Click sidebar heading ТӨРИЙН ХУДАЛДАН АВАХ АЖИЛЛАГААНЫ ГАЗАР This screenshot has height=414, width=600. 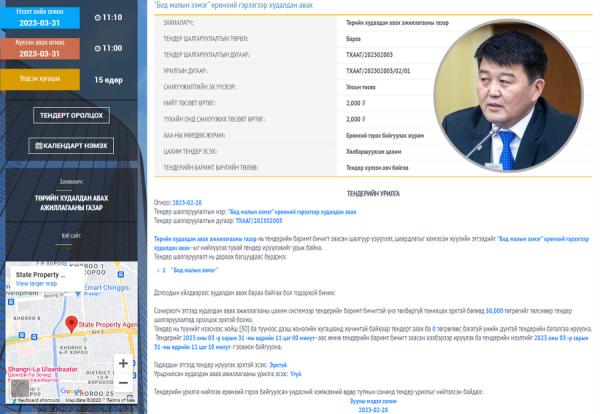click(72, 203)
